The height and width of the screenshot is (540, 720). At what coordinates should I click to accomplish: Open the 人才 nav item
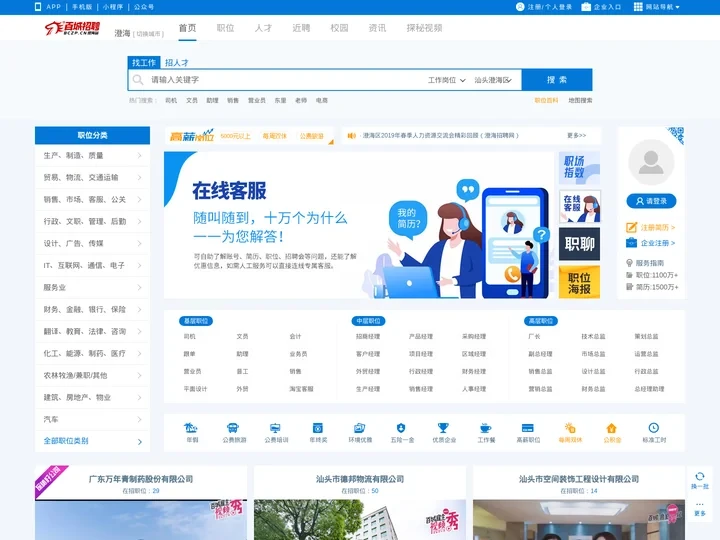pos(263,28)
